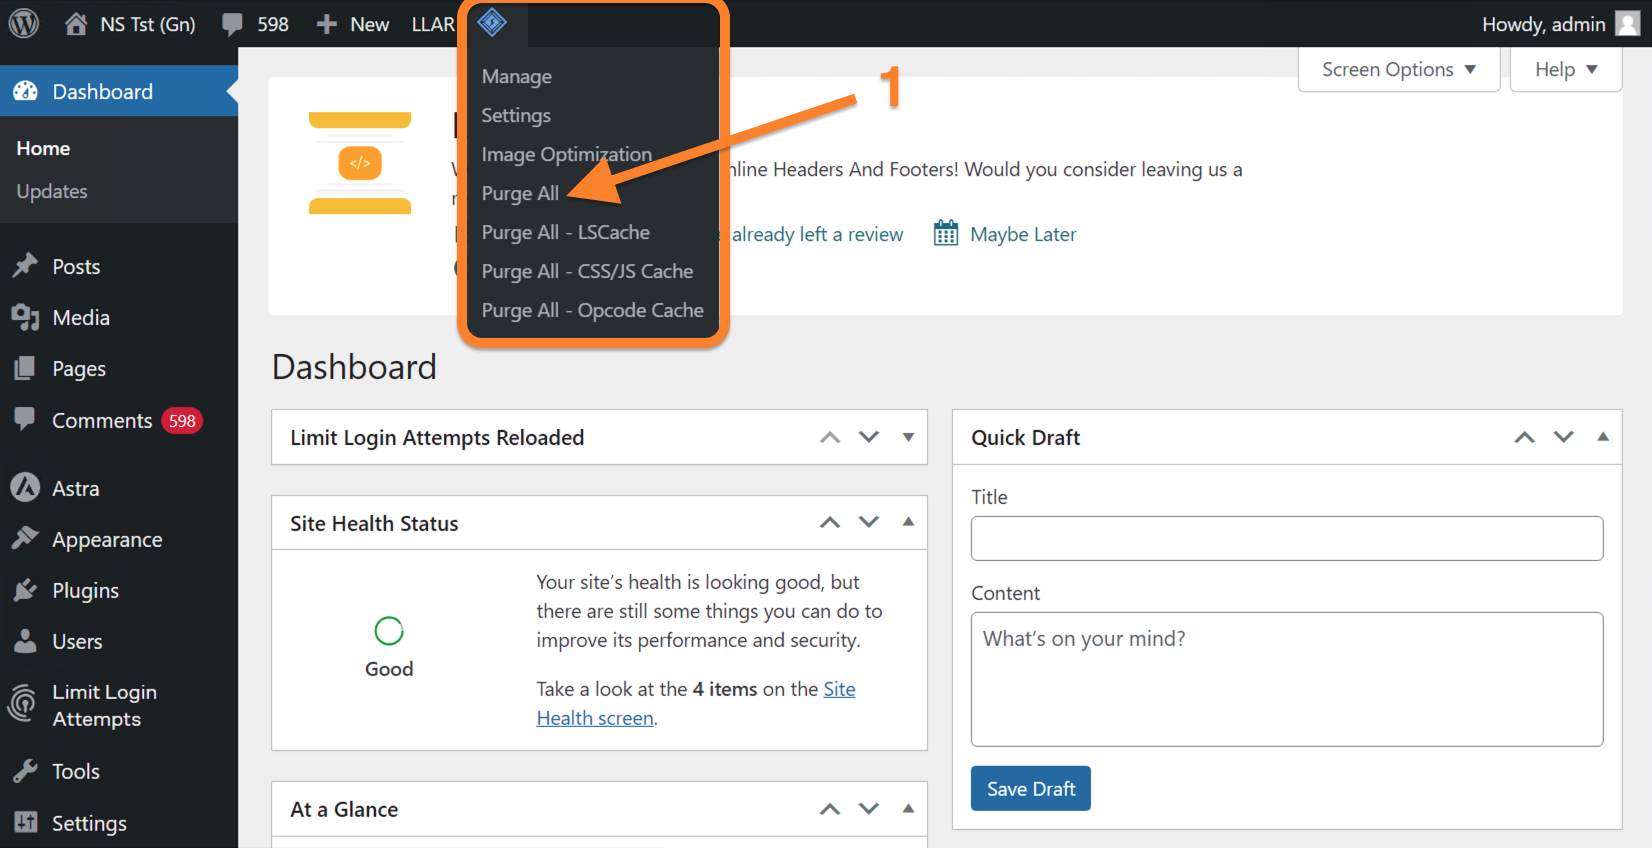
Task: Click the Plugins plug icon
Action: click(x=25, y=590)
